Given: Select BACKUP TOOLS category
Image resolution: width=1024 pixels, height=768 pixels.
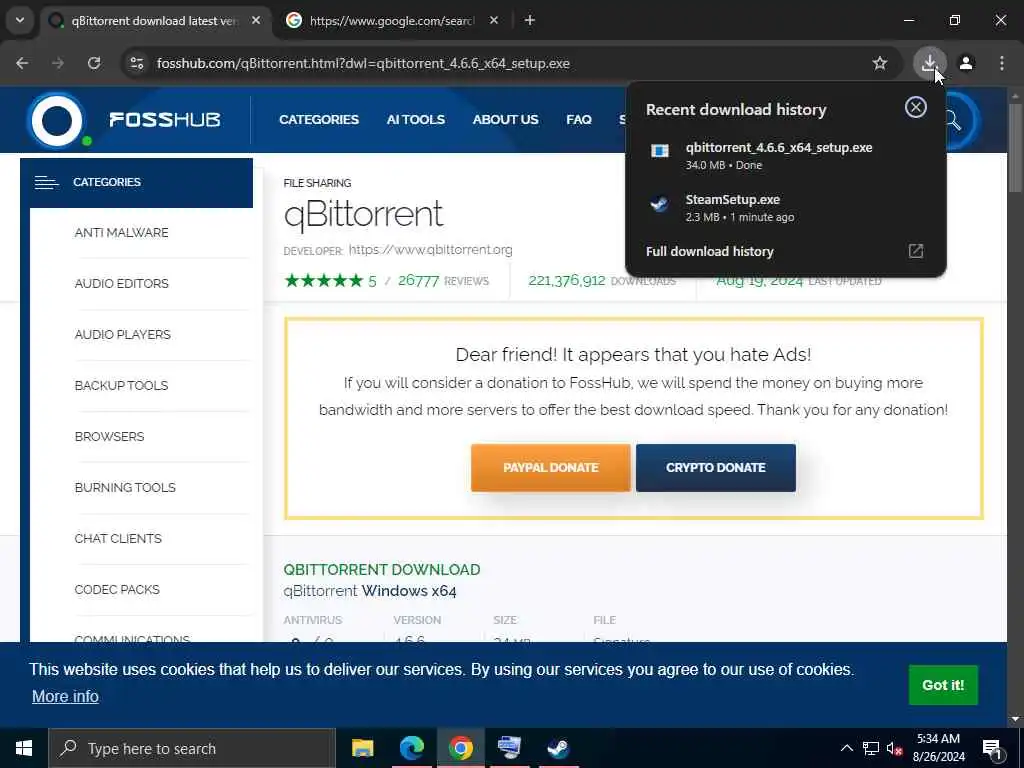Looking at the screenshot, I should point(121,385).
